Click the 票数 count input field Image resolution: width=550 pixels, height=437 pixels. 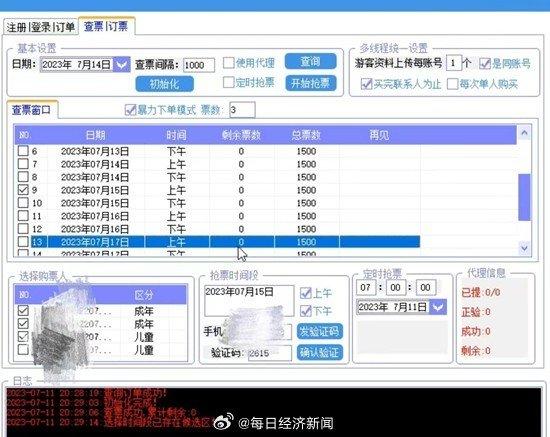242,110
